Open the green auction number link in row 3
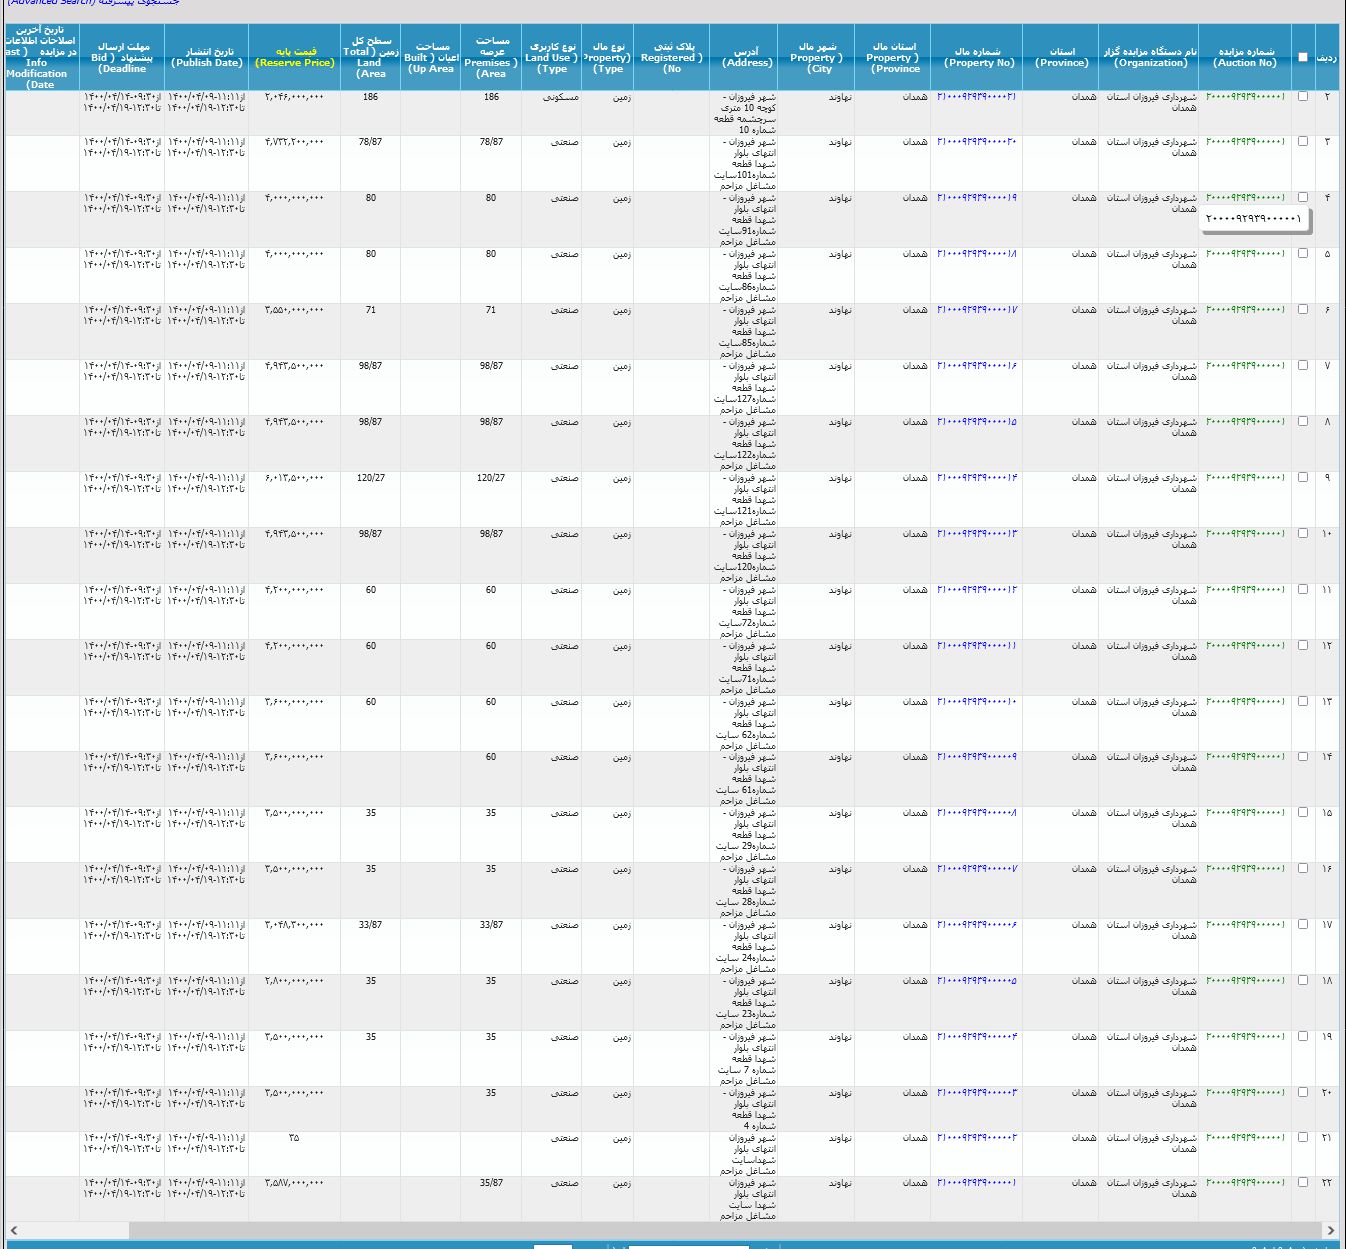The width and height of the screenshot is (1346, 1249). [1245, 142]
